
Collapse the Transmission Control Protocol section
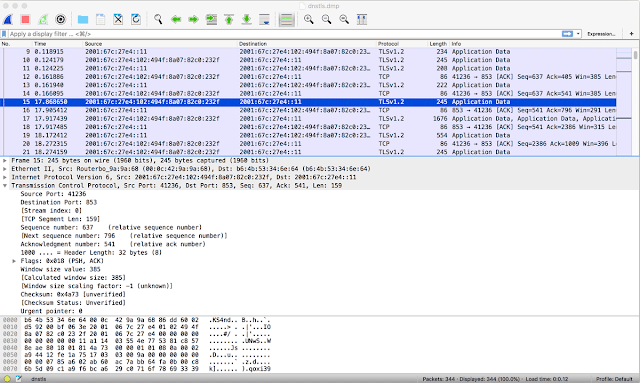coord(5,185)
